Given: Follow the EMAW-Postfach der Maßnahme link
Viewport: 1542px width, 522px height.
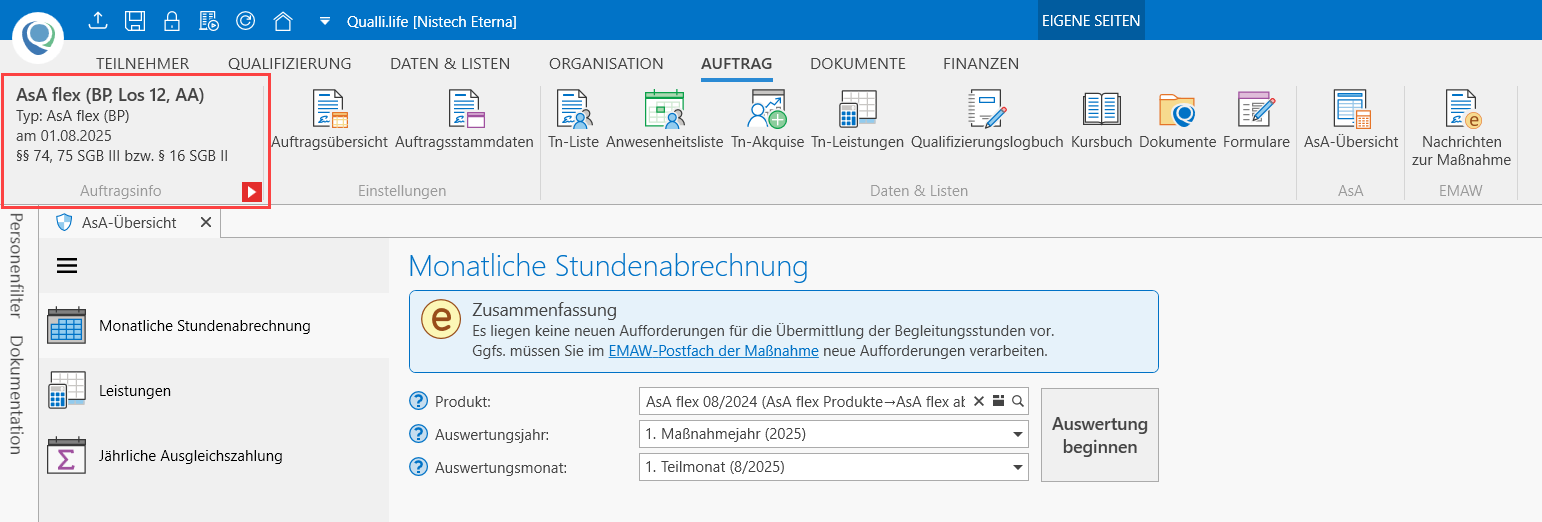Looking at the screenshot, I should 713,351.
